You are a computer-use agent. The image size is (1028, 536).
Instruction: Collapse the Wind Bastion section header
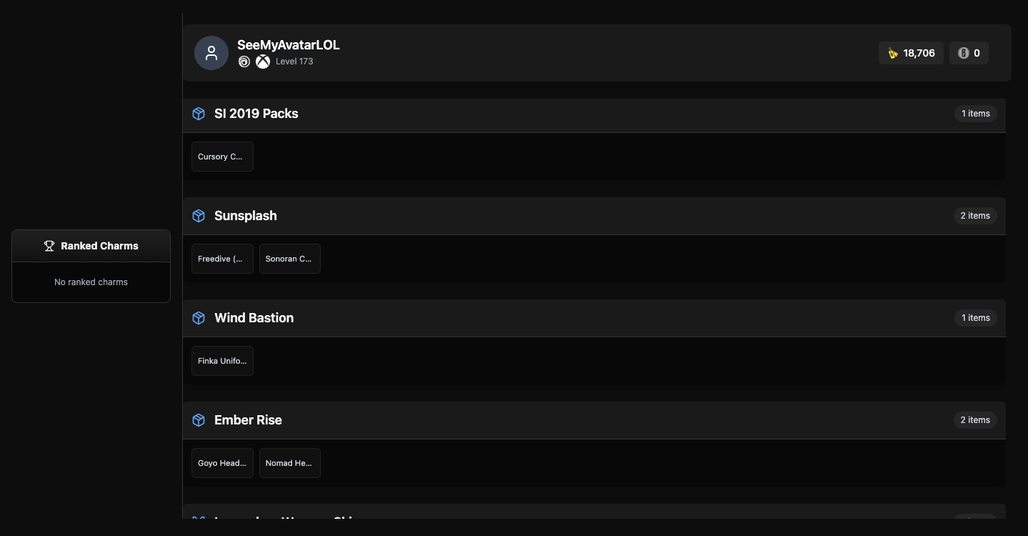(594, 318)
